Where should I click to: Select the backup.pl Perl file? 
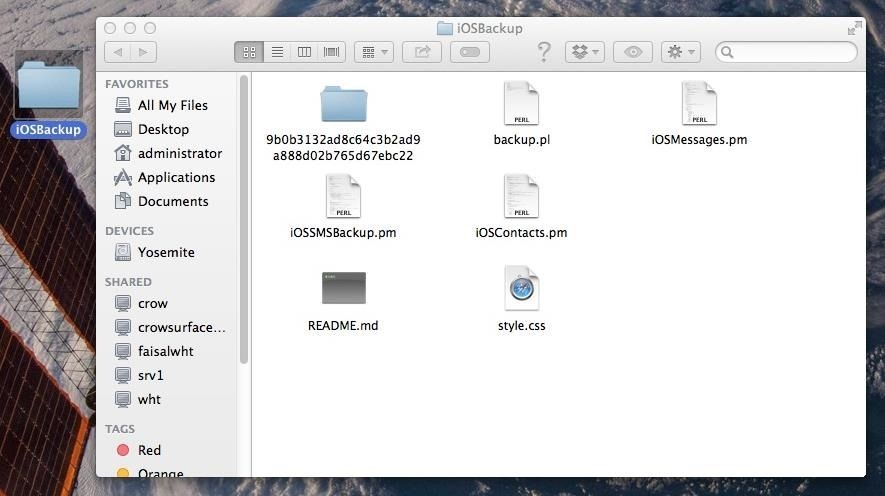(521, 104)
